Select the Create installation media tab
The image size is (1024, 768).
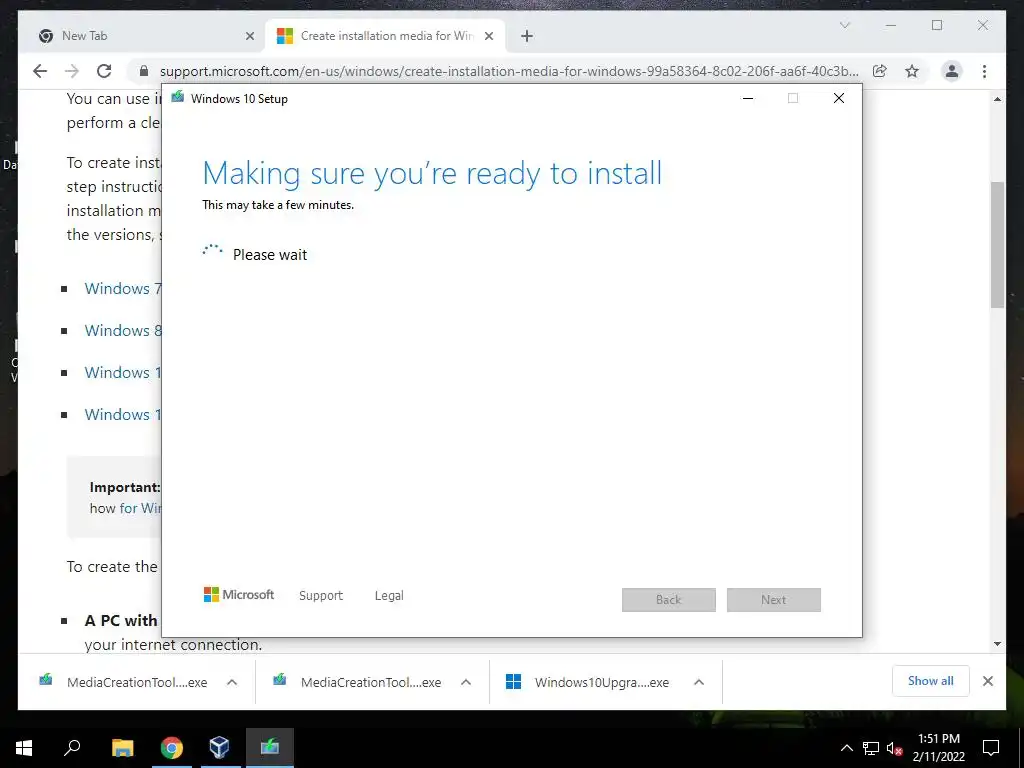pos(385,36)
